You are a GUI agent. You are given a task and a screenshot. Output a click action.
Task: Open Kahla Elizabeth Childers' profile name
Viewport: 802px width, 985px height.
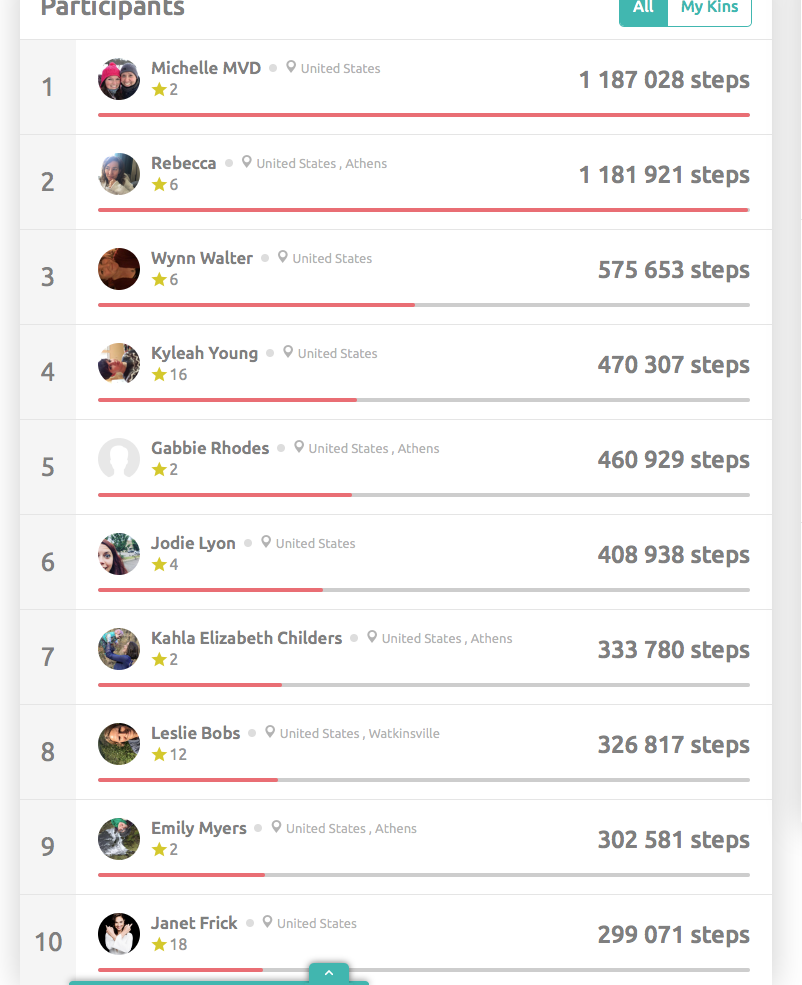click(x=247, y=638)
